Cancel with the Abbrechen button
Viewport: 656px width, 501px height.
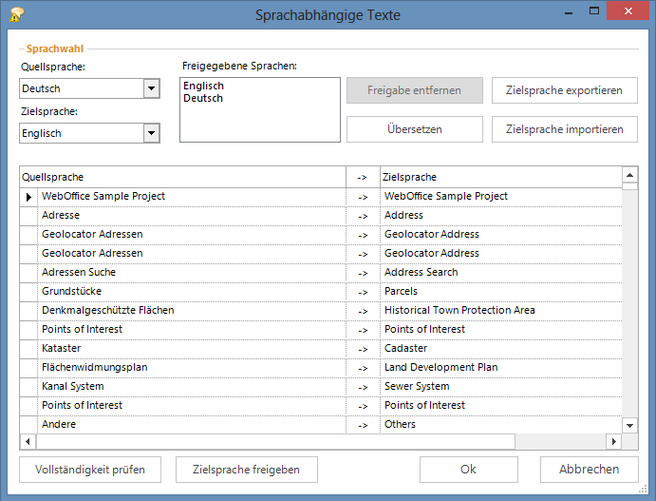[588, 469]
